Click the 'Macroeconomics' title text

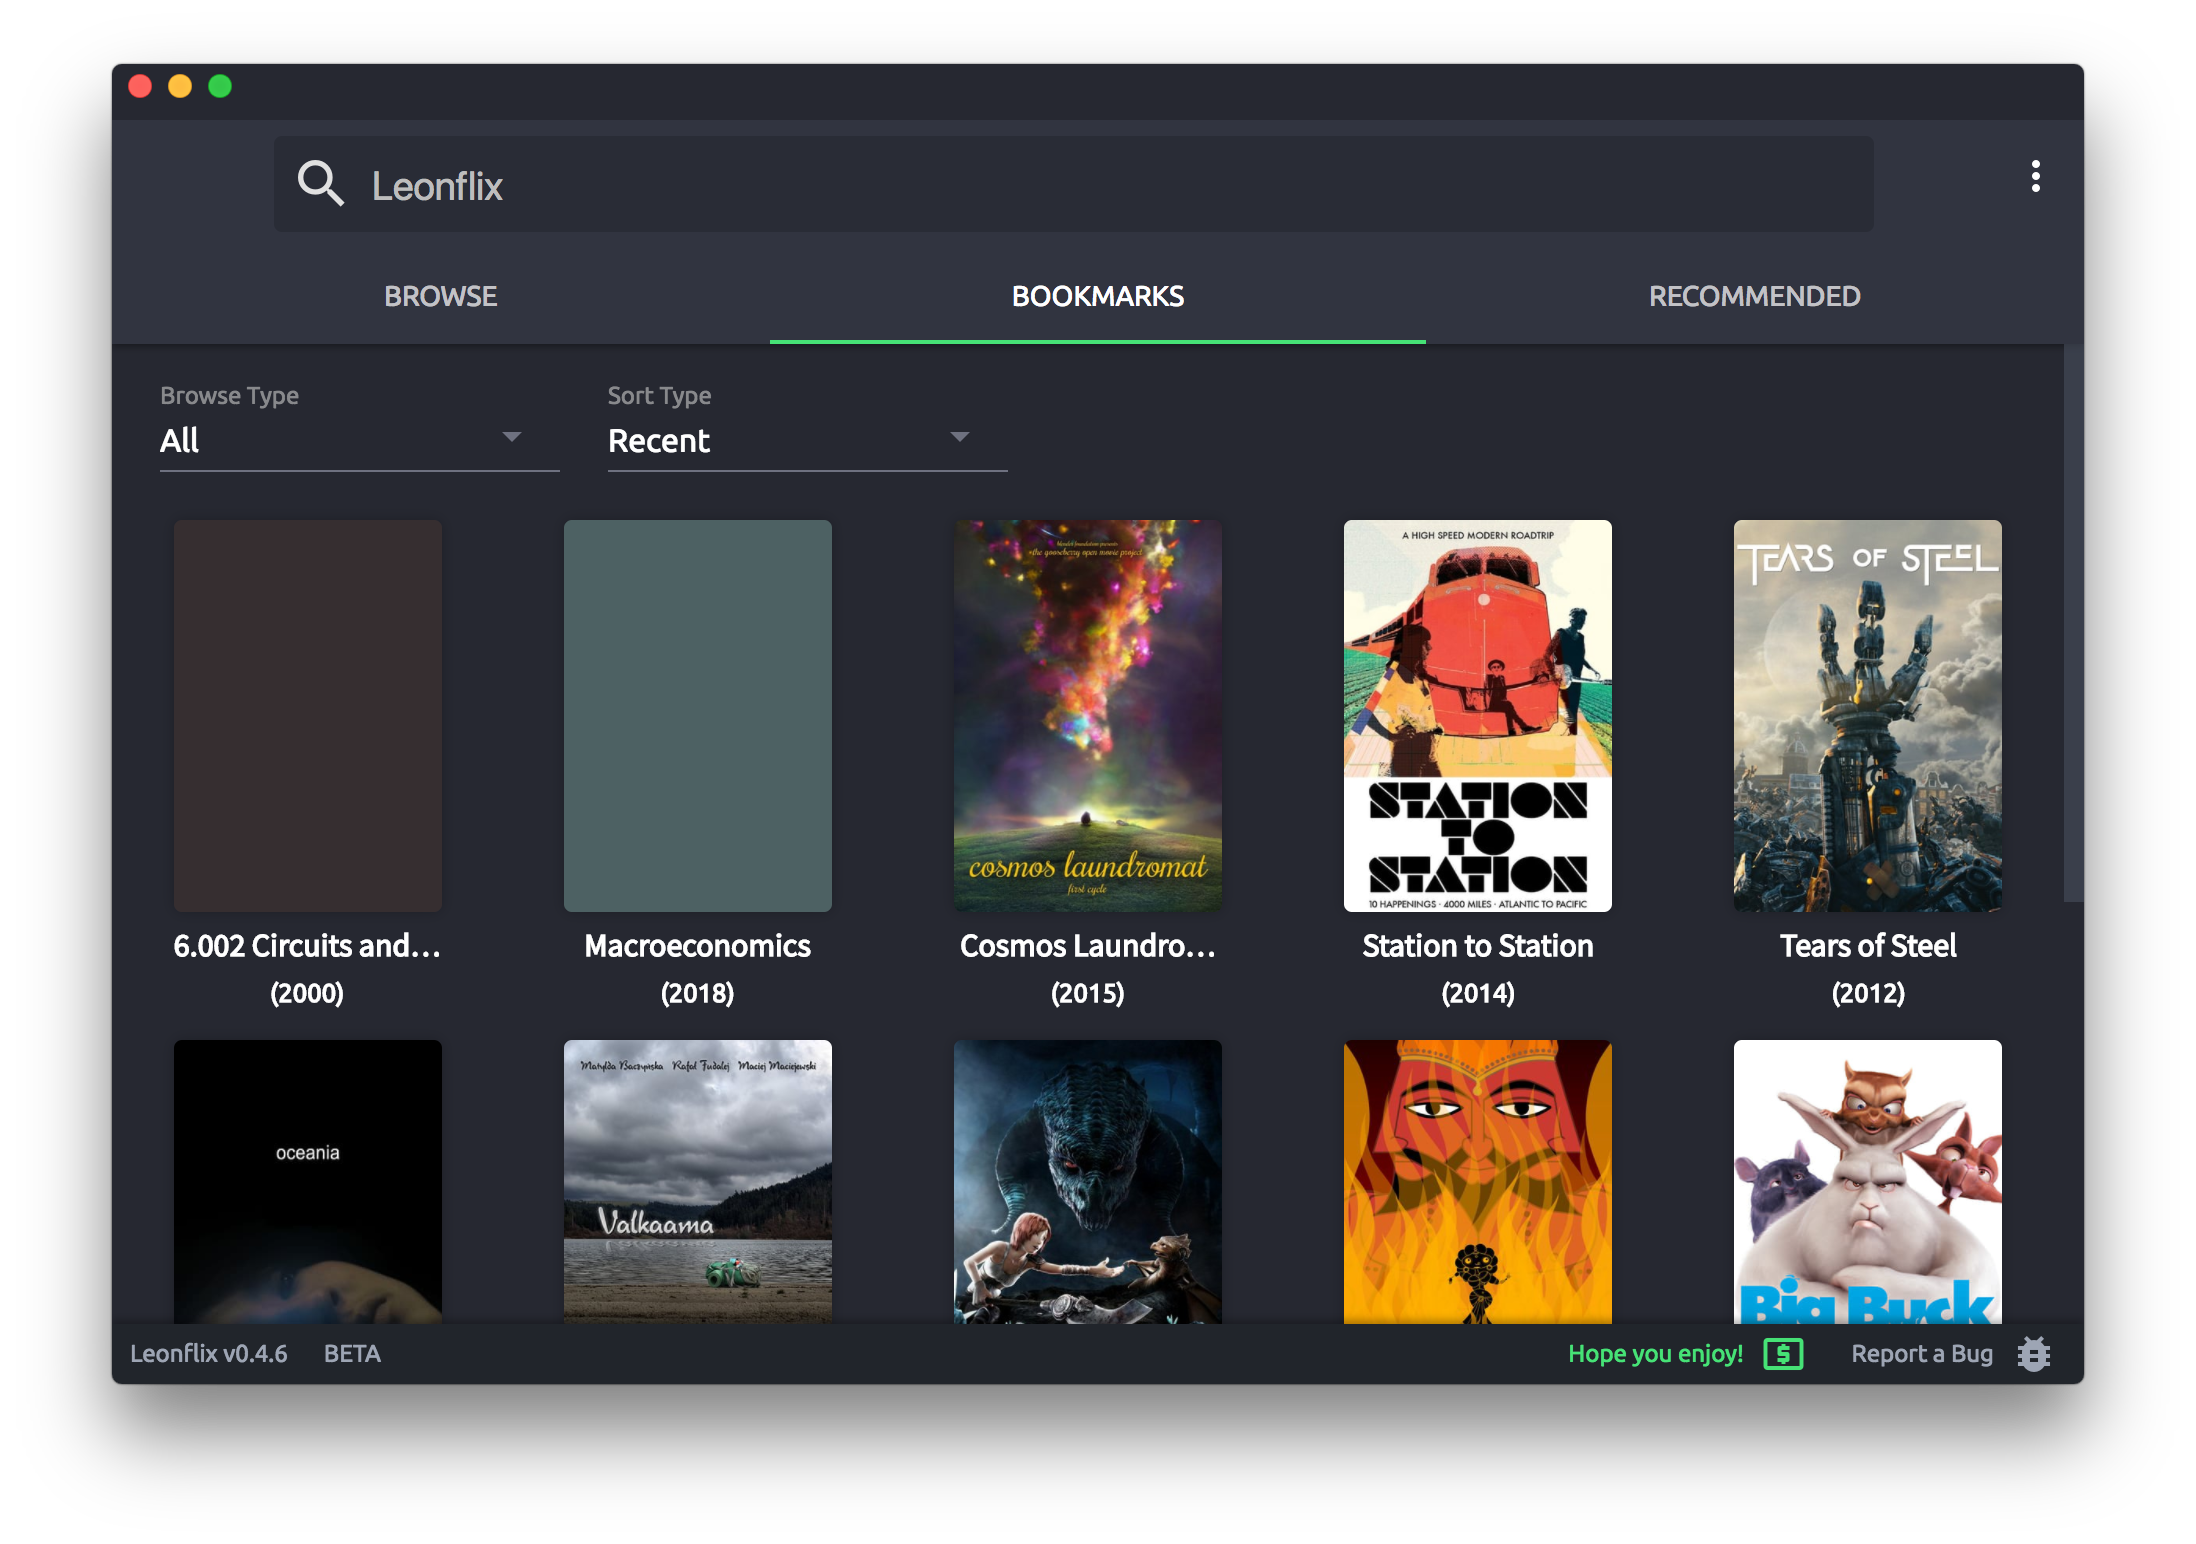pos(698,946)
